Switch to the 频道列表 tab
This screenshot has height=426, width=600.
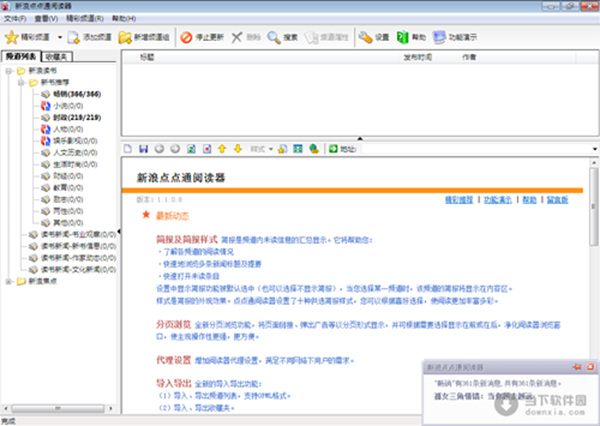(21, 56)
